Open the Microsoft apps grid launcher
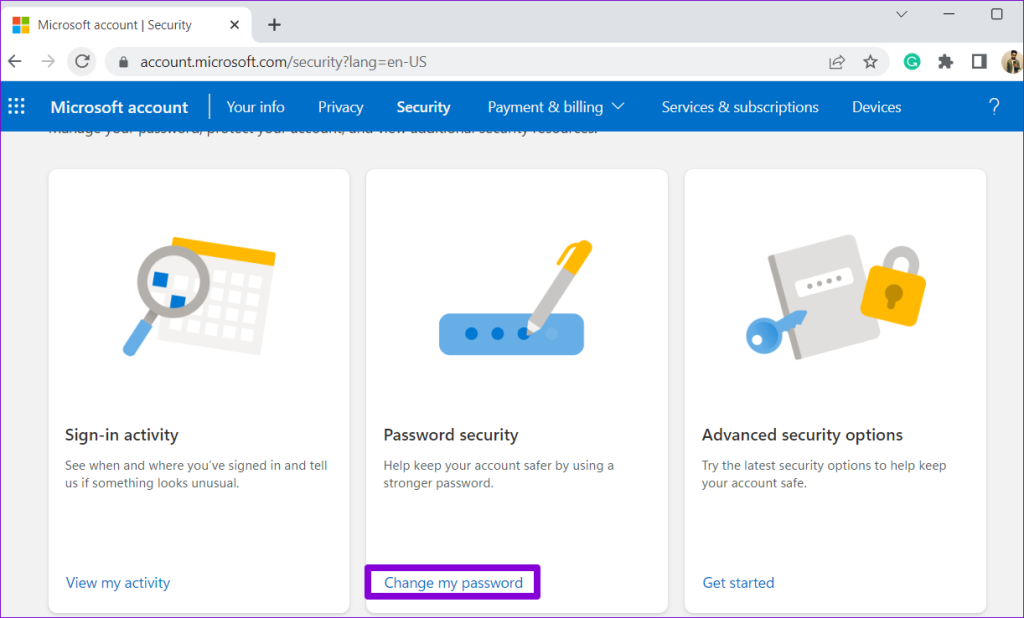The image size is (1024, 618). [16, 106]
